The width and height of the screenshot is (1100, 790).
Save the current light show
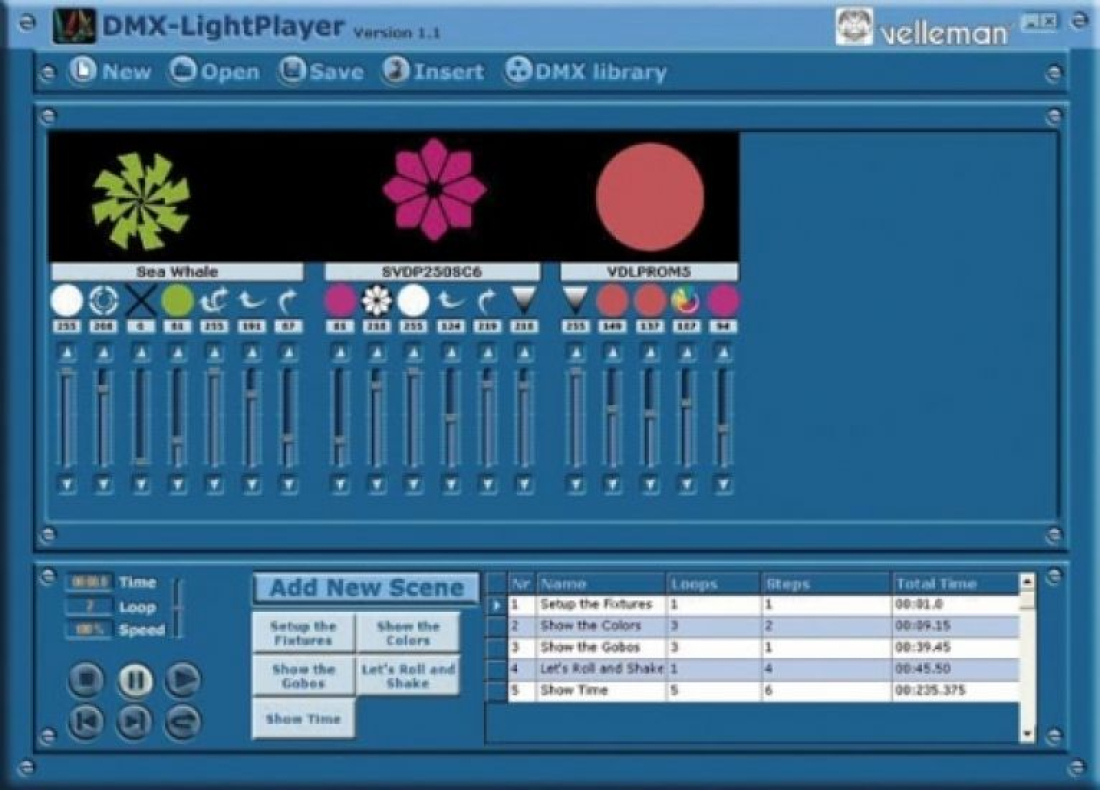click(x=321, y=71)
